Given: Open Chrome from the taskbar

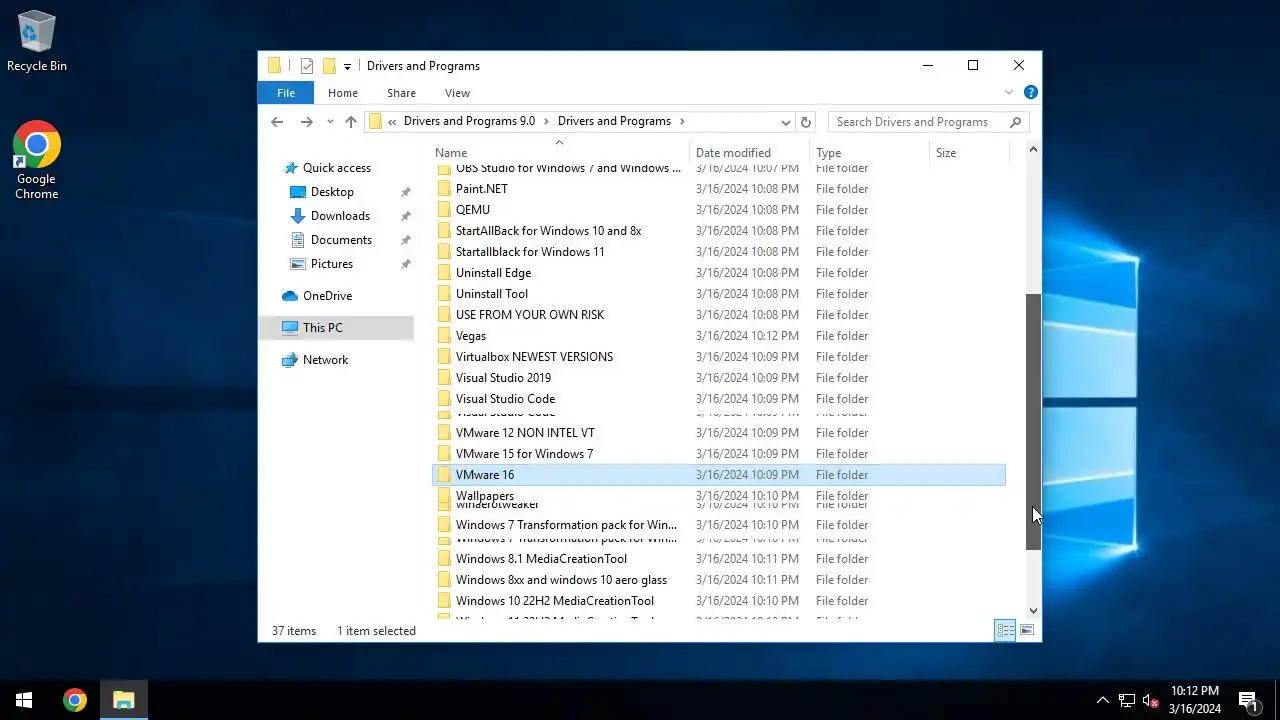Looking at the screenshot, I should [x=75, y=700].
